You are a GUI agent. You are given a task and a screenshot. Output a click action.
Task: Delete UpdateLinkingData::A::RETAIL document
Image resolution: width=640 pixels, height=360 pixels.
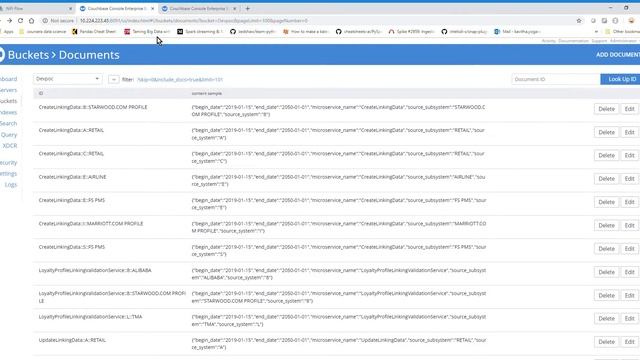pos(606,342)
